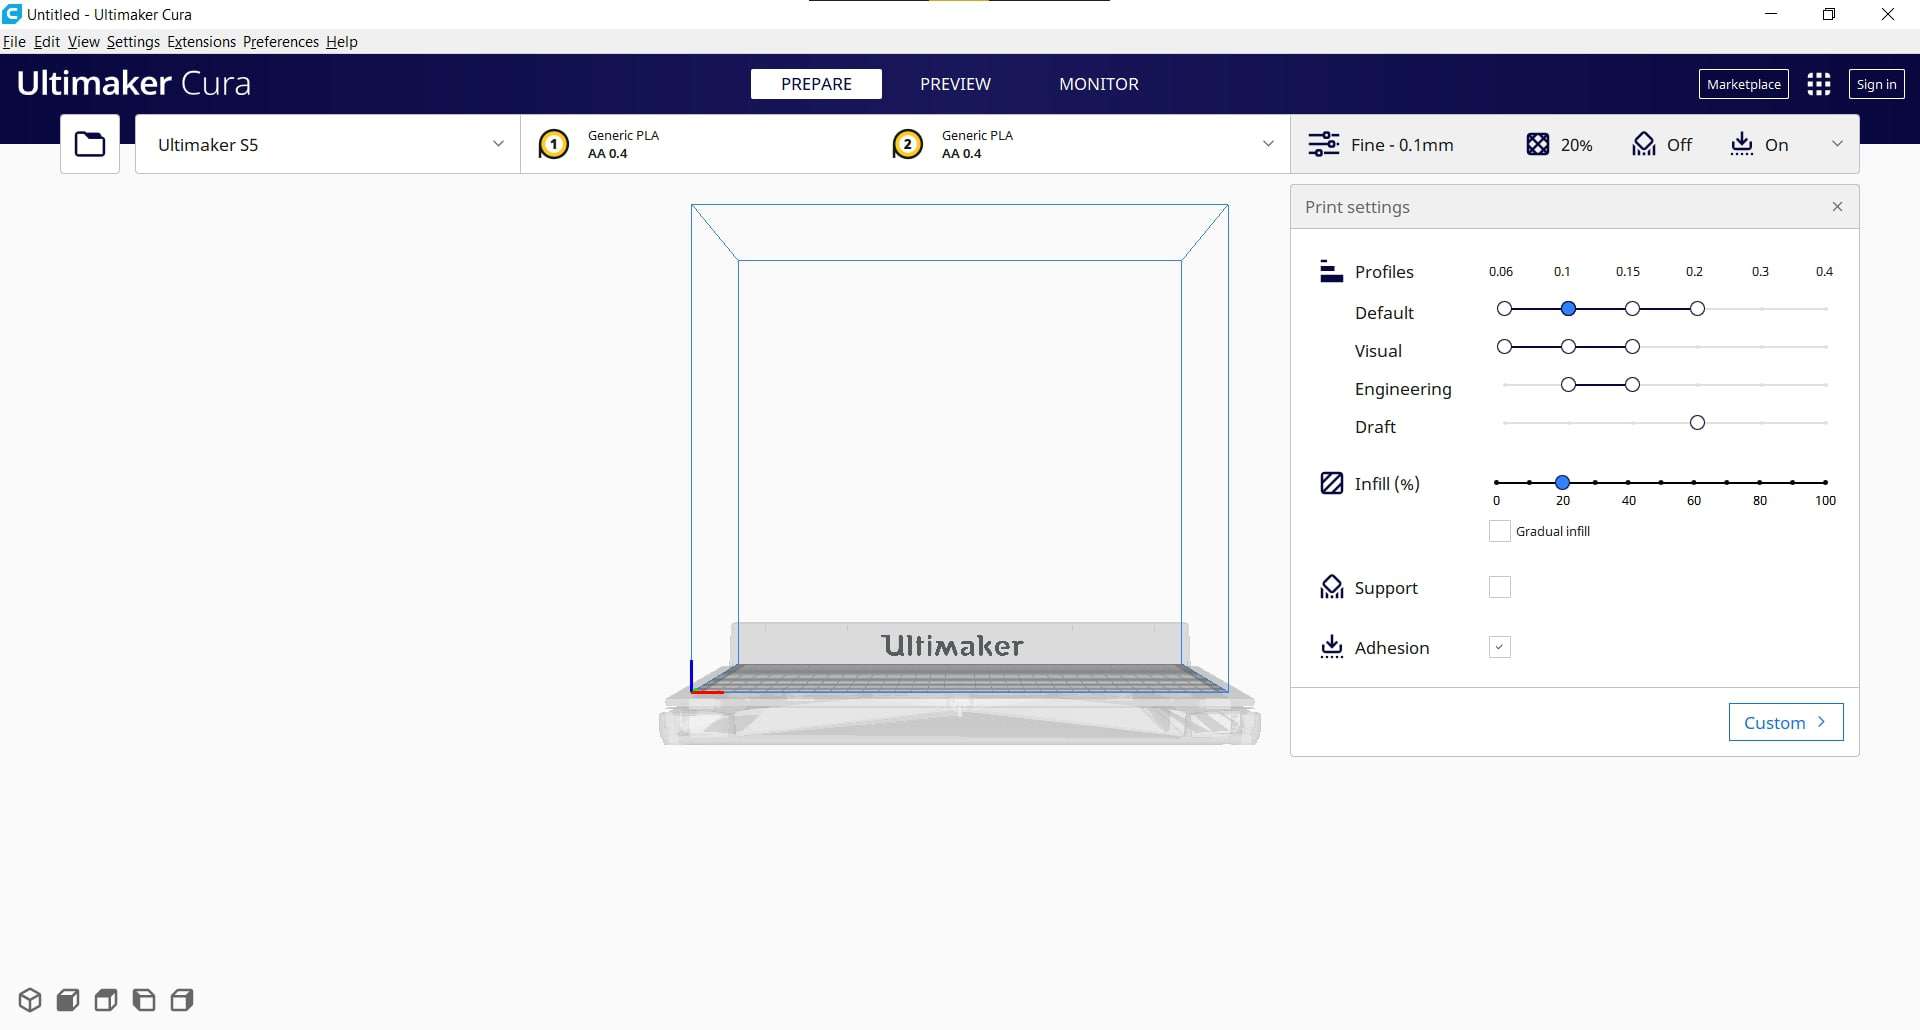Click the infill 20% icon in header
This screenshot has width=1920, height=1030.
(x=1538, y=145)
